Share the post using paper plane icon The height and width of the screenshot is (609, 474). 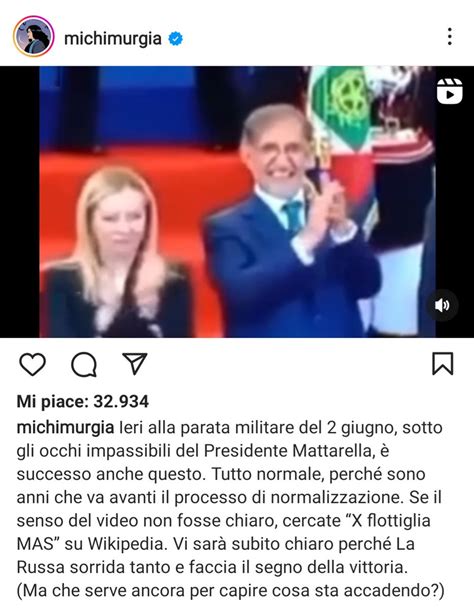135,364
